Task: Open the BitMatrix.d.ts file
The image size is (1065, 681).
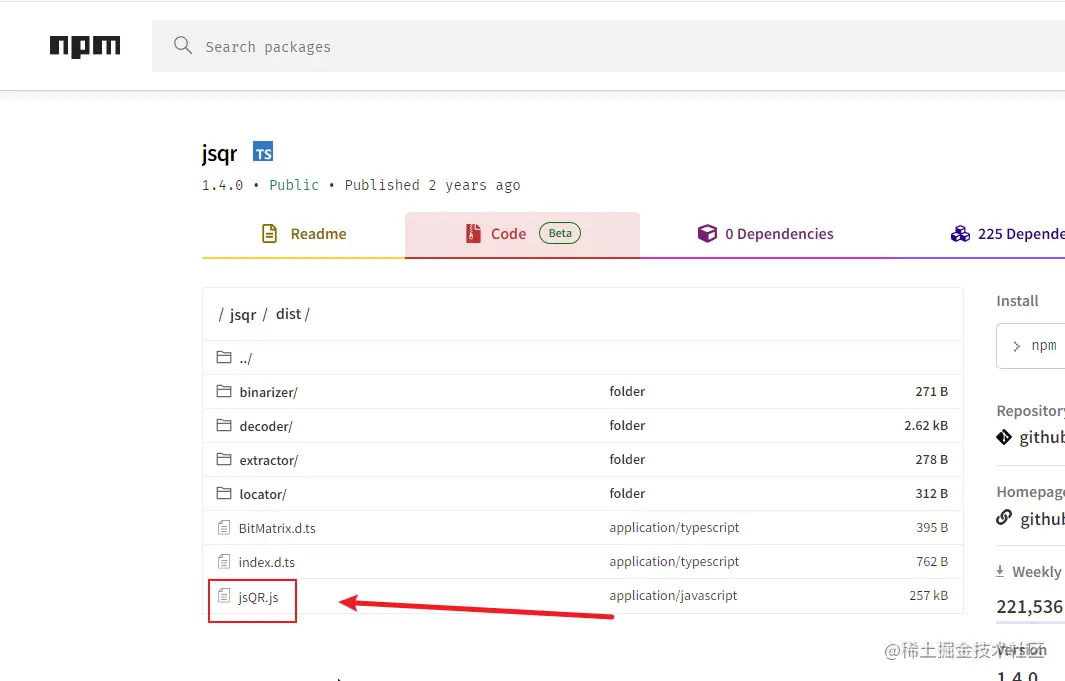Action: click(x=277, y=528)
